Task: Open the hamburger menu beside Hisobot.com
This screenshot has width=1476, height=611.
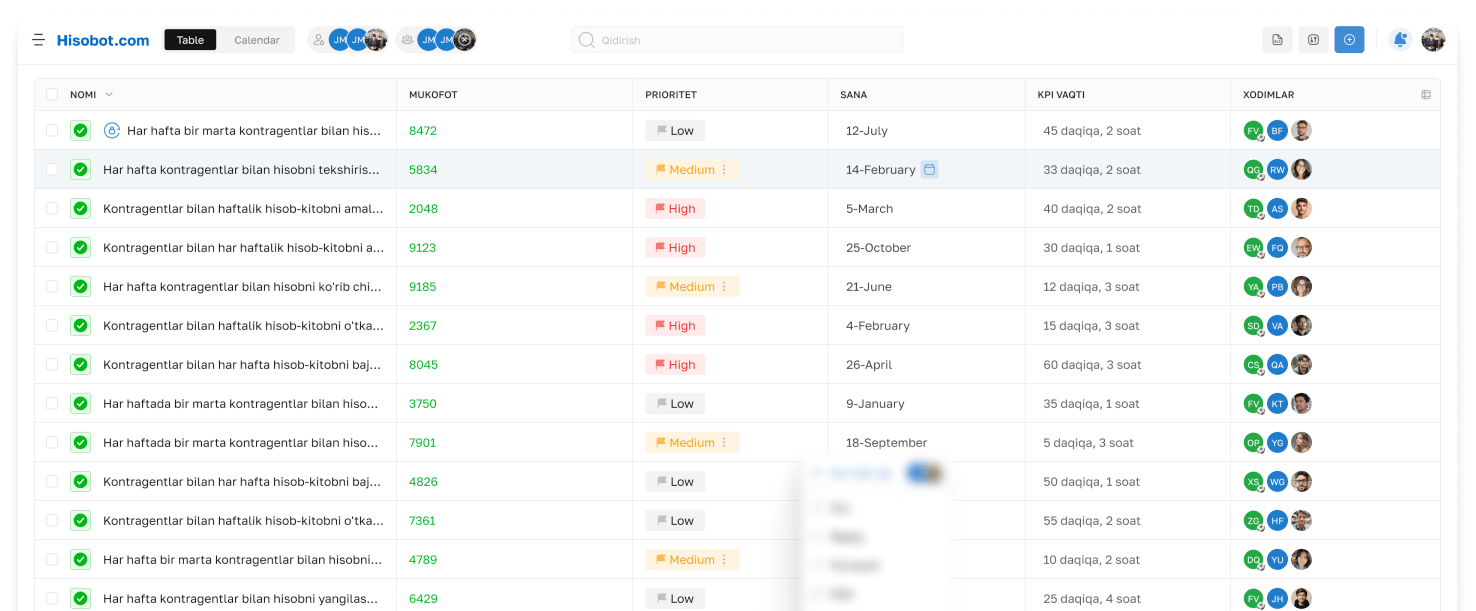Action: (38, 40)
